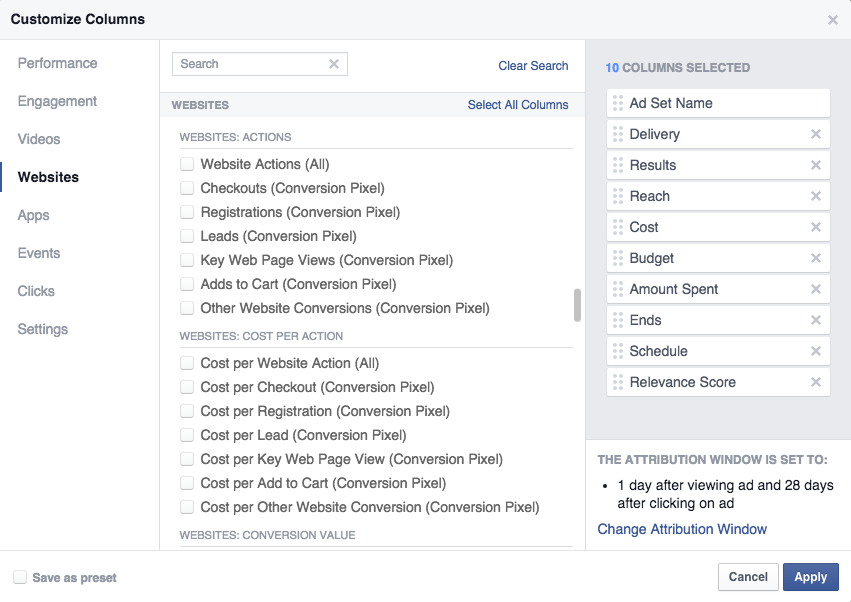Image resolution: width=851 pixels, height=602 pixels.
Task: Select the Clicks category in sidebar
Action: coord(36,291)
